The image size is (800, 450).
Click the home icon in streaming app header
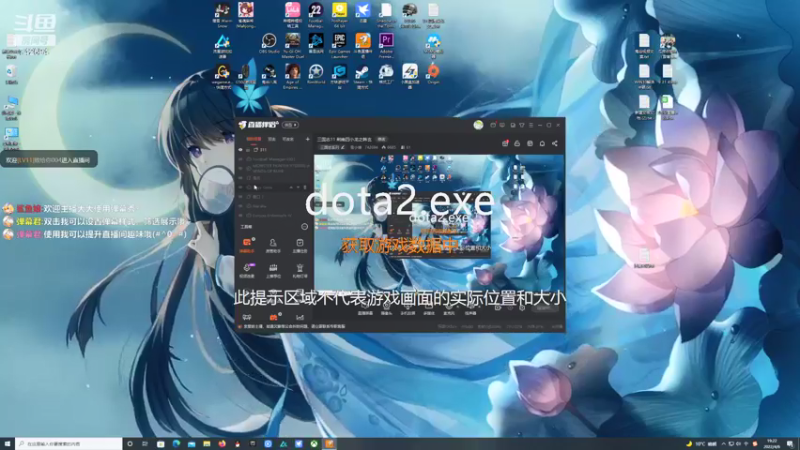click(x=542, y=143)
